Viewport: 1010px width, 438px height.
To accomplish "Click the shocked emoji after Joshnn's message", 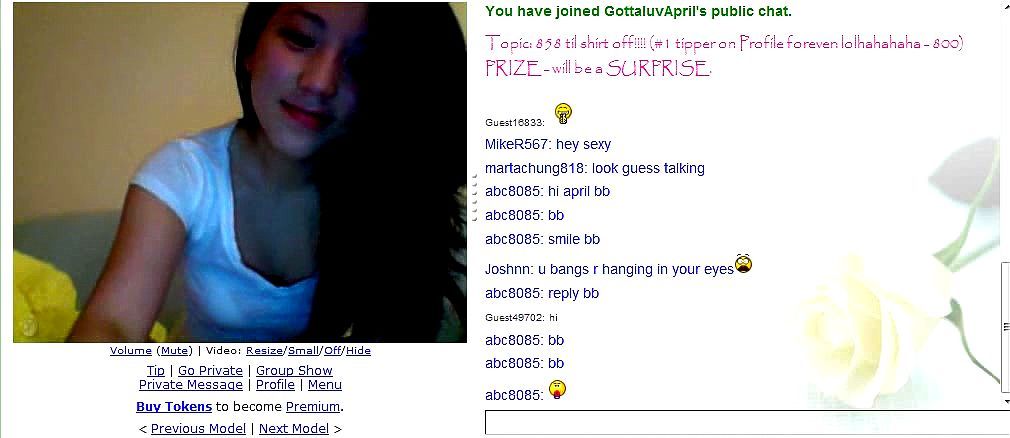I will tap(743, 263).
